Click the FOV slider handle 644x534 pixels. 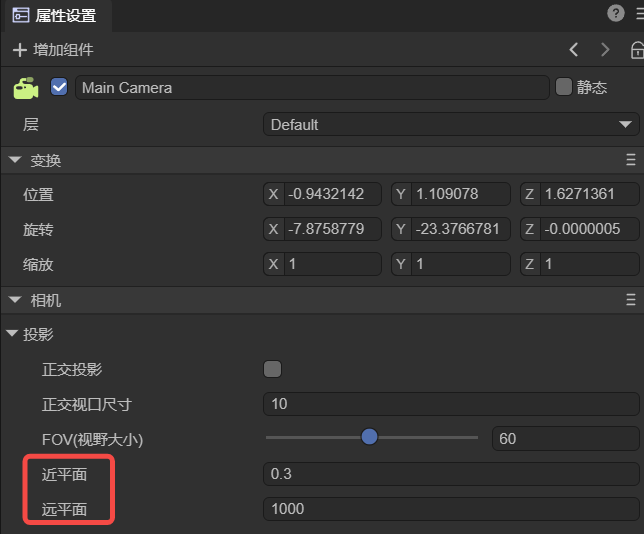tap(370, 437)
